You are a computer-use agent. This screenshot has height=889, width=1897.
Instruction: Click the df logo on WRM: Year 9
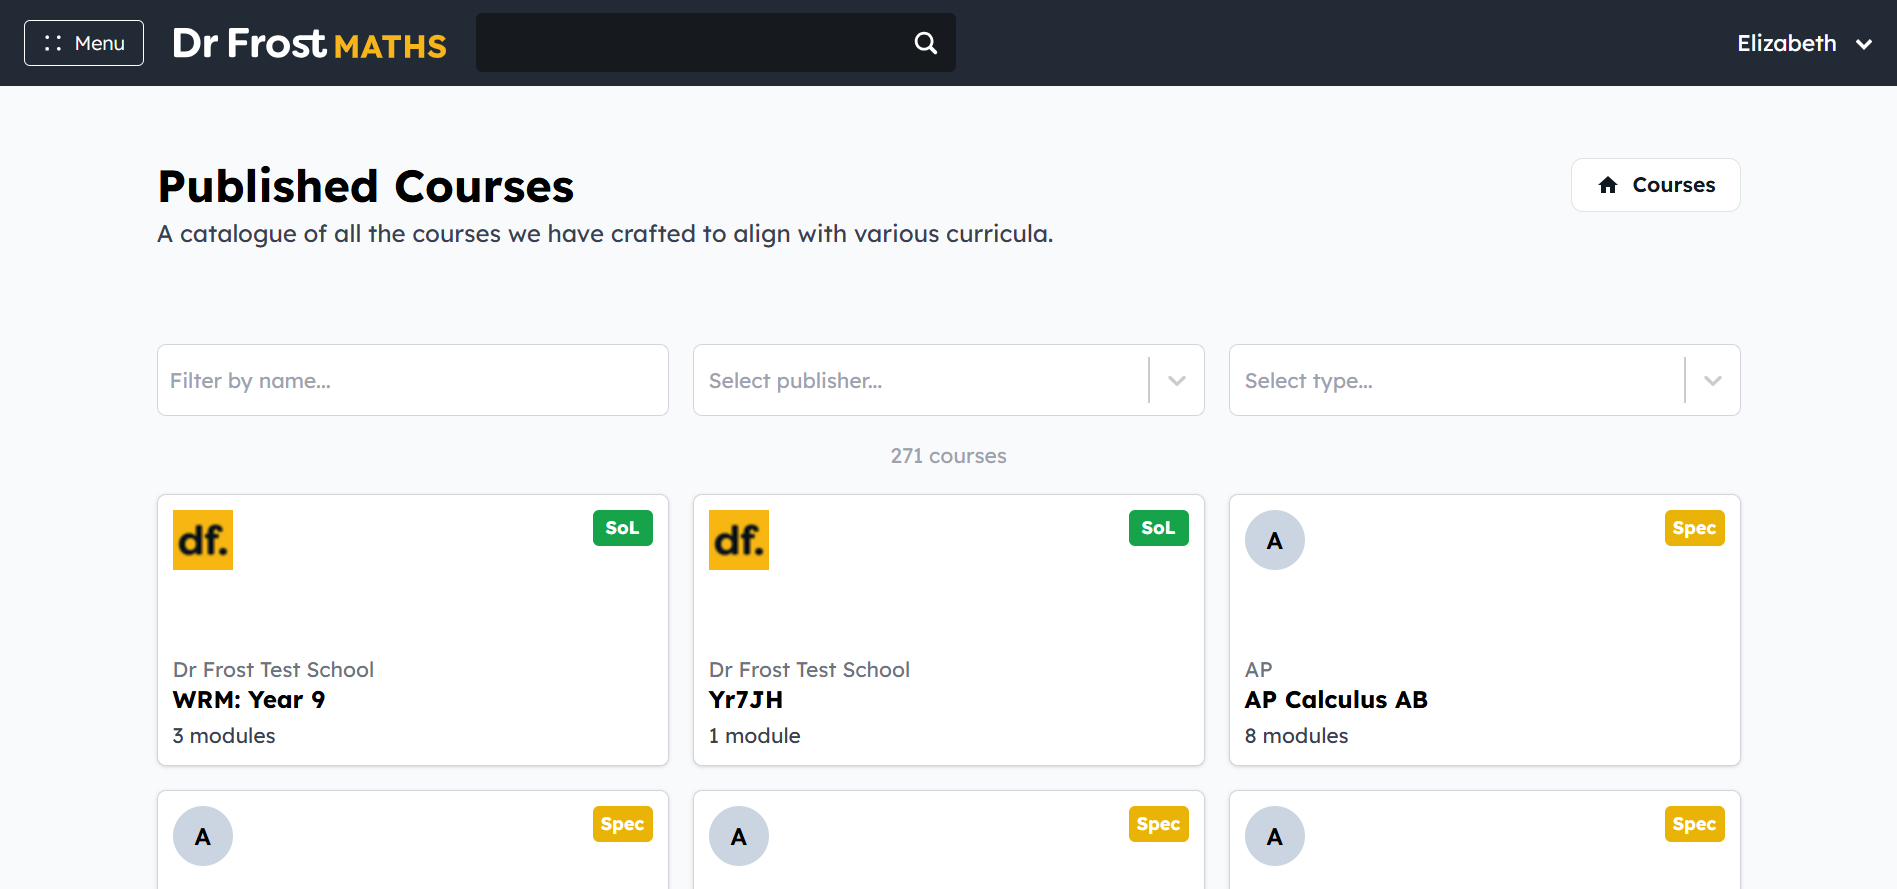coord(203,540)
